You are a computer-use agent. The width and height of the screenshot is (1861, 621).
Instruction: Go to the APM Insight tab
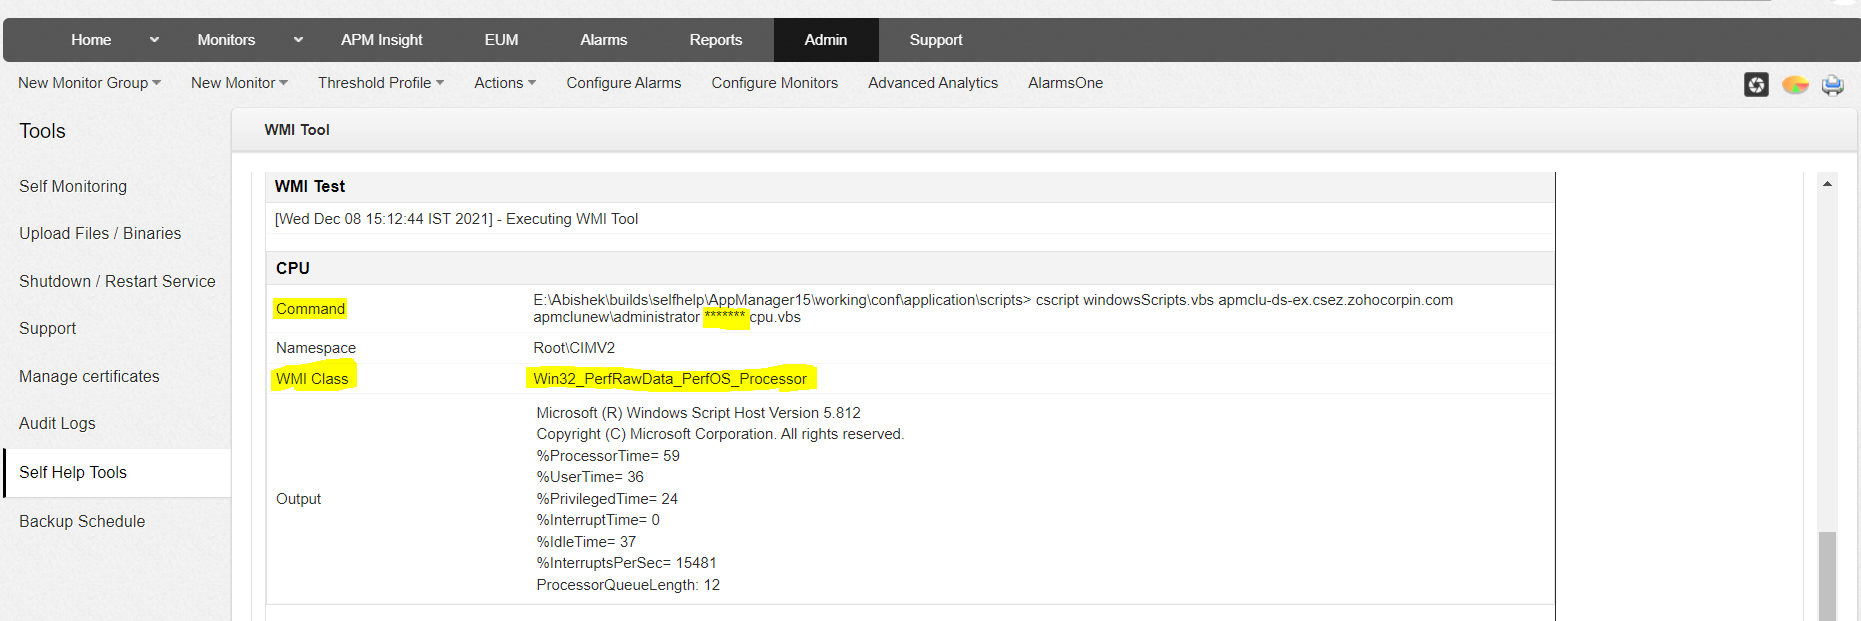pyautogui.click(x=381, y=40)
